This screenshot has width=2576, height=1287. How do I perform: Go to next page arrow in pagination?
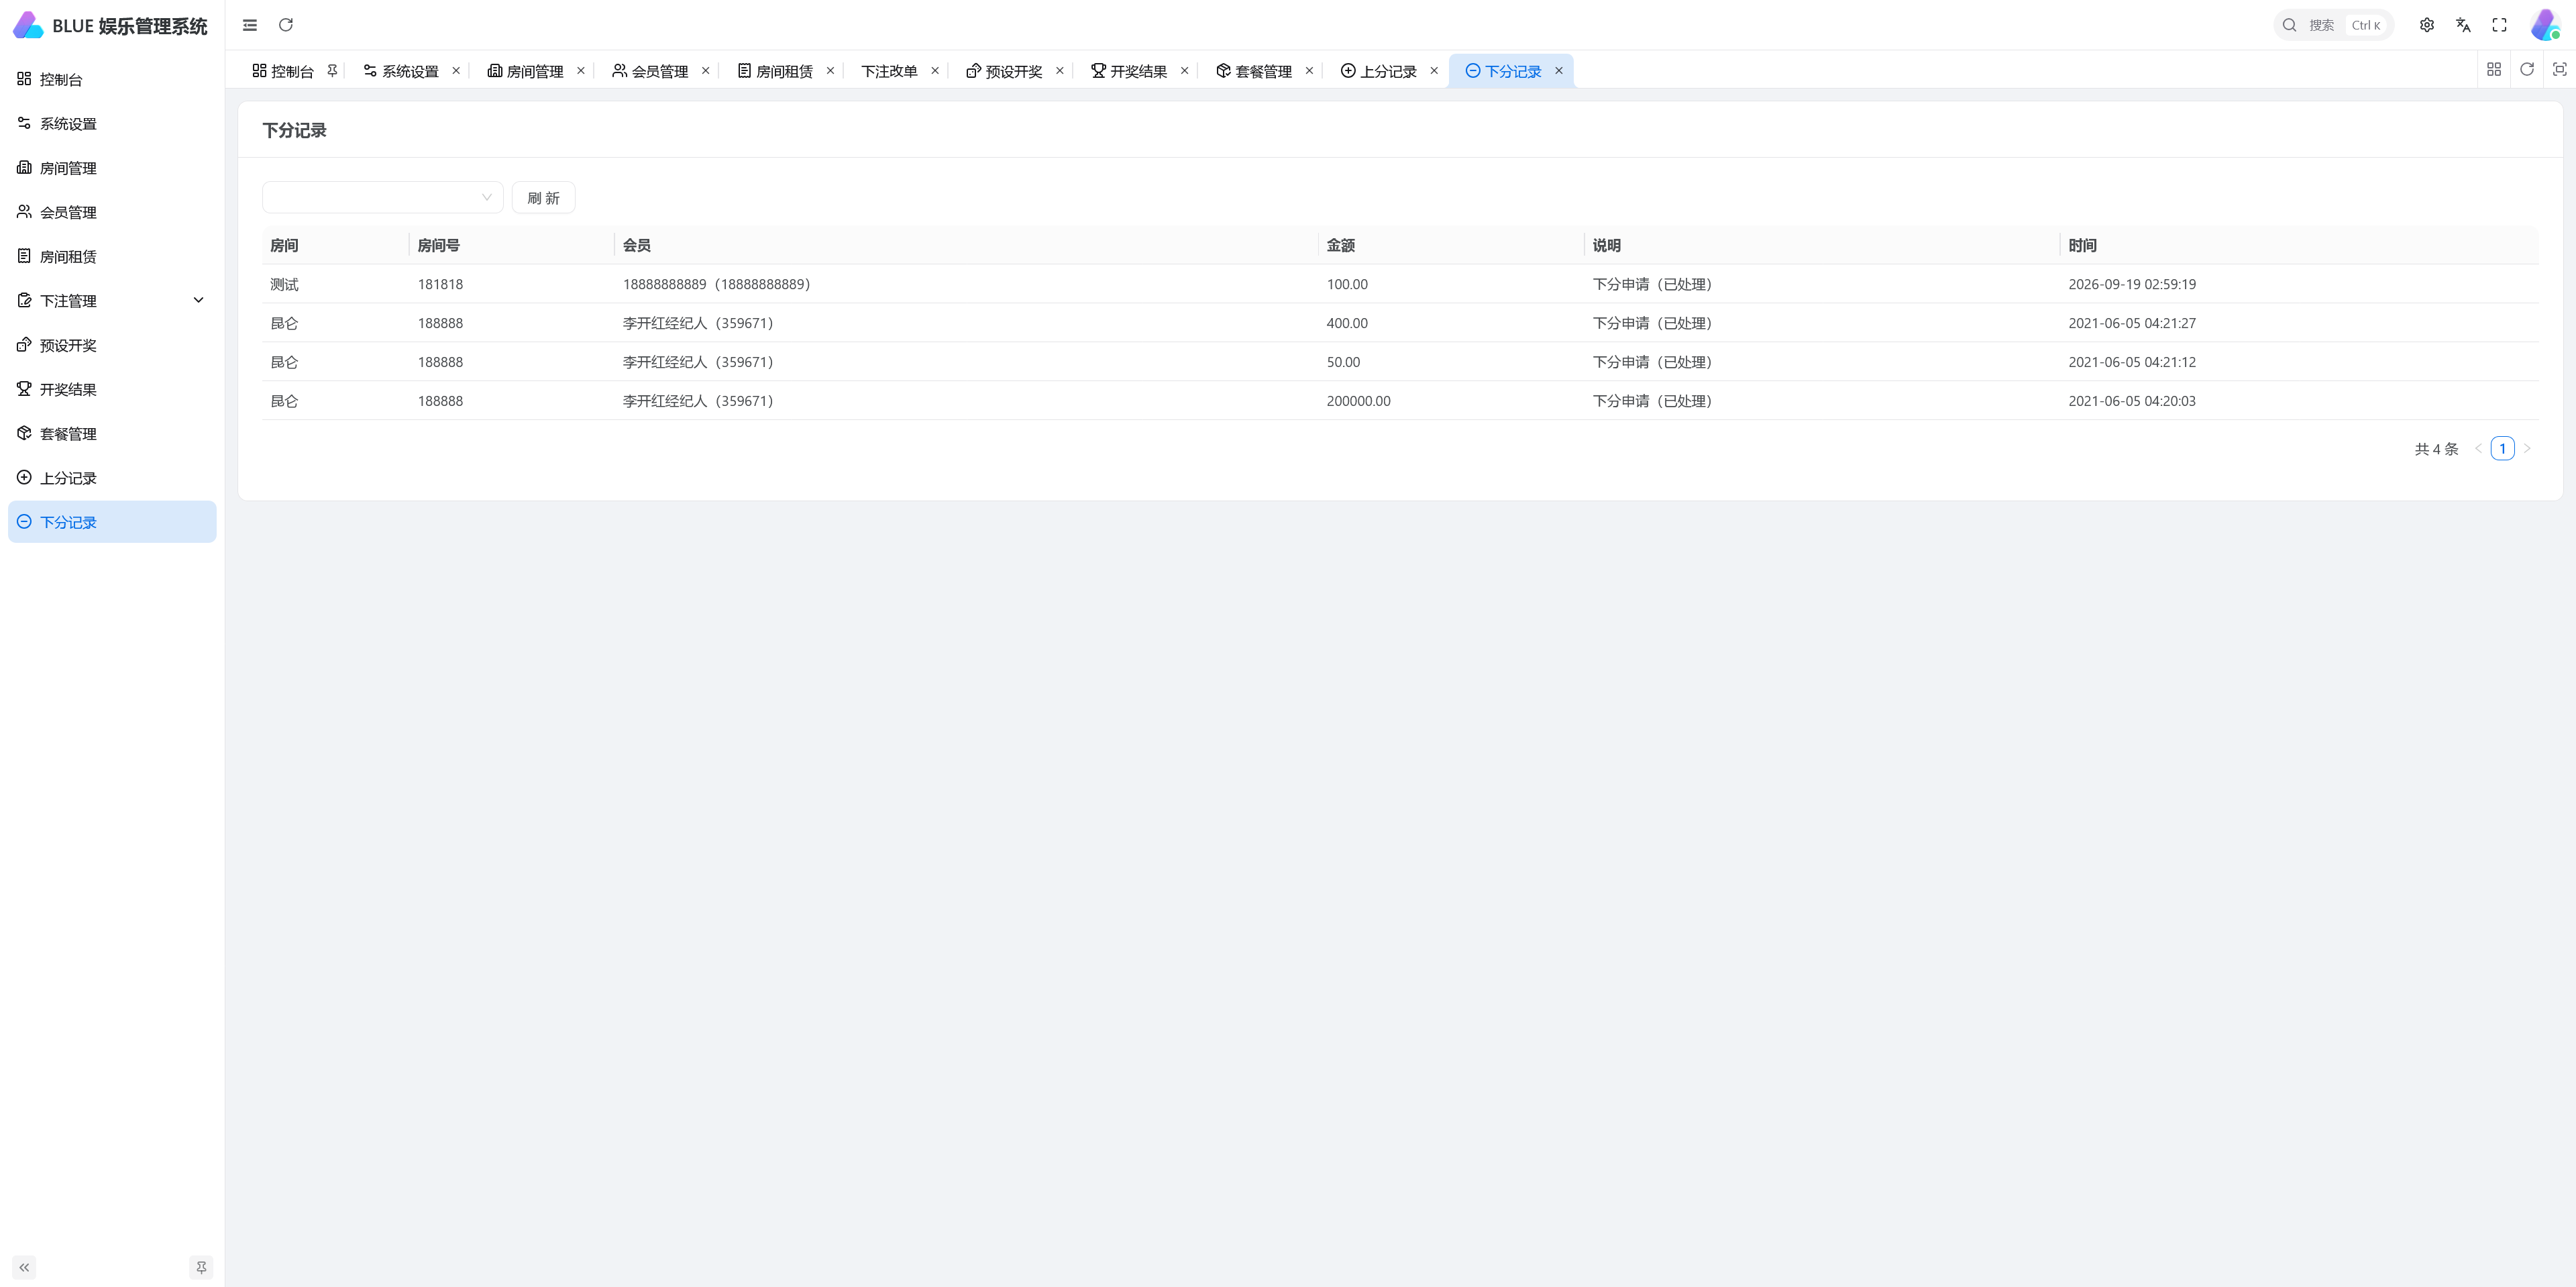point(2527,448)
